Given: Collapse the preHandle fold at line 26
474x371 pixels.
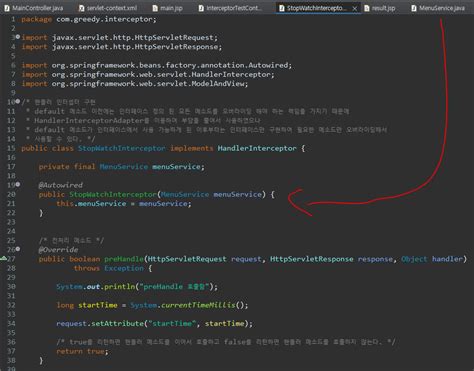Looking at the screenshot, I should point(18,249).
